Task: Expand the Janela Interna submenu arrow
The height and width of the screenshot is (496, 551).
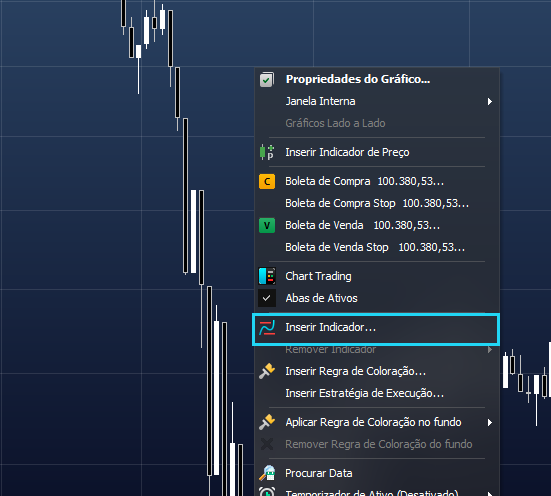Action: tap(490, 102)
